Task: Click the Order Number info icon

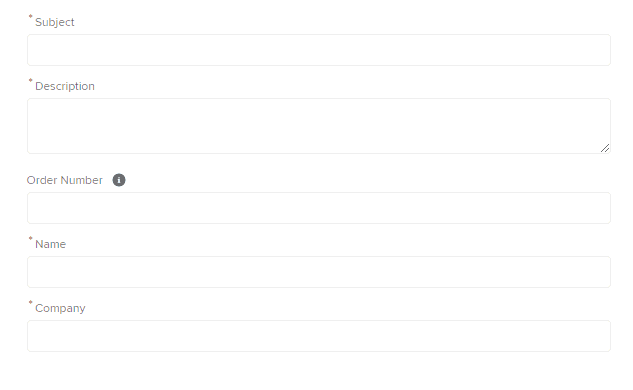Action: [x=119, y=180]
